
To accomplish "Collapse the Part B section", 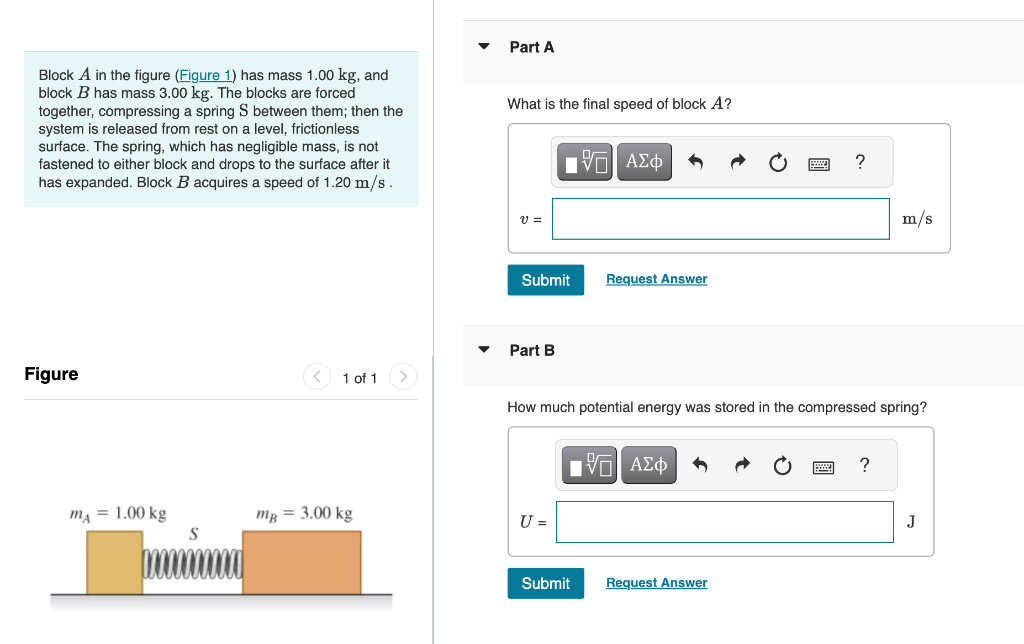I will (x=483, y=349).
